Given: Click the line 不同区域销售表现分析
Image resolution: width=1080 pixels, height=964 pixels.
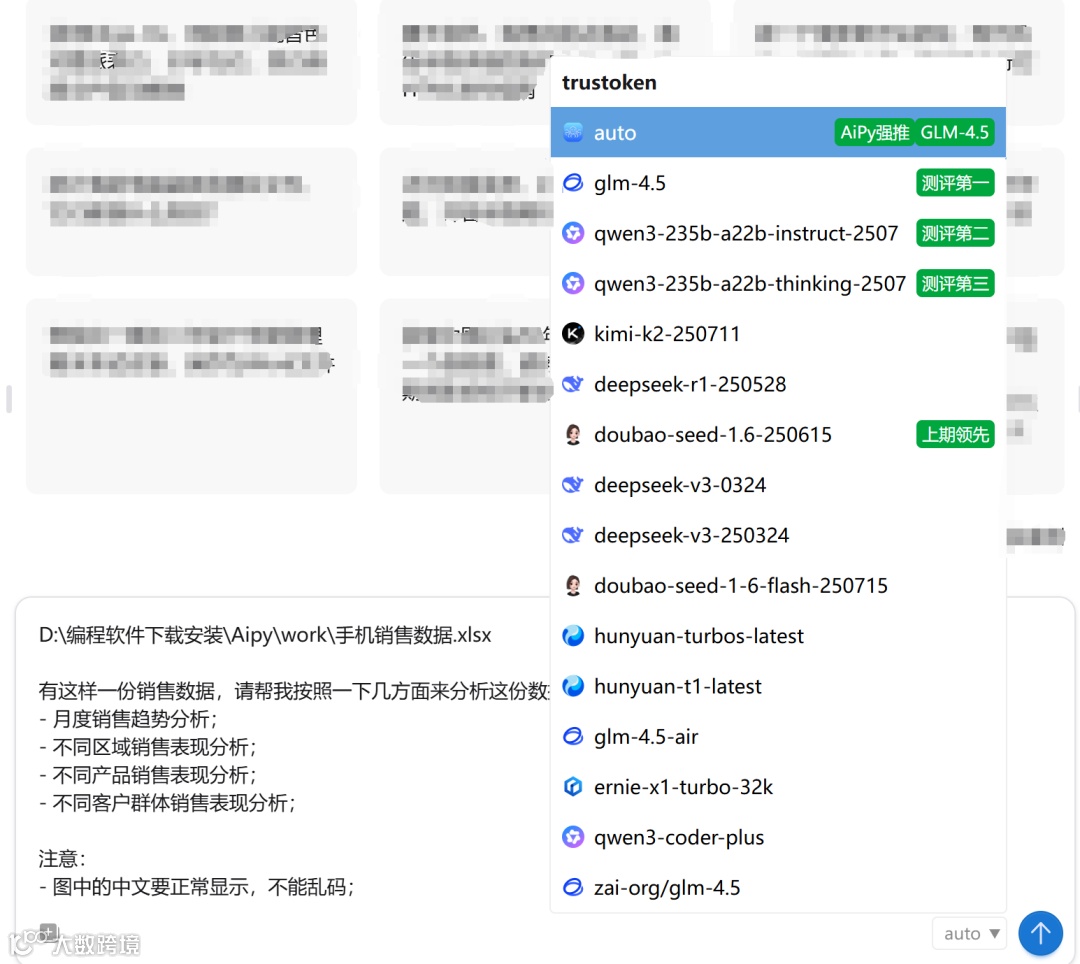Looking at the screenshot, I should point(147,747).
